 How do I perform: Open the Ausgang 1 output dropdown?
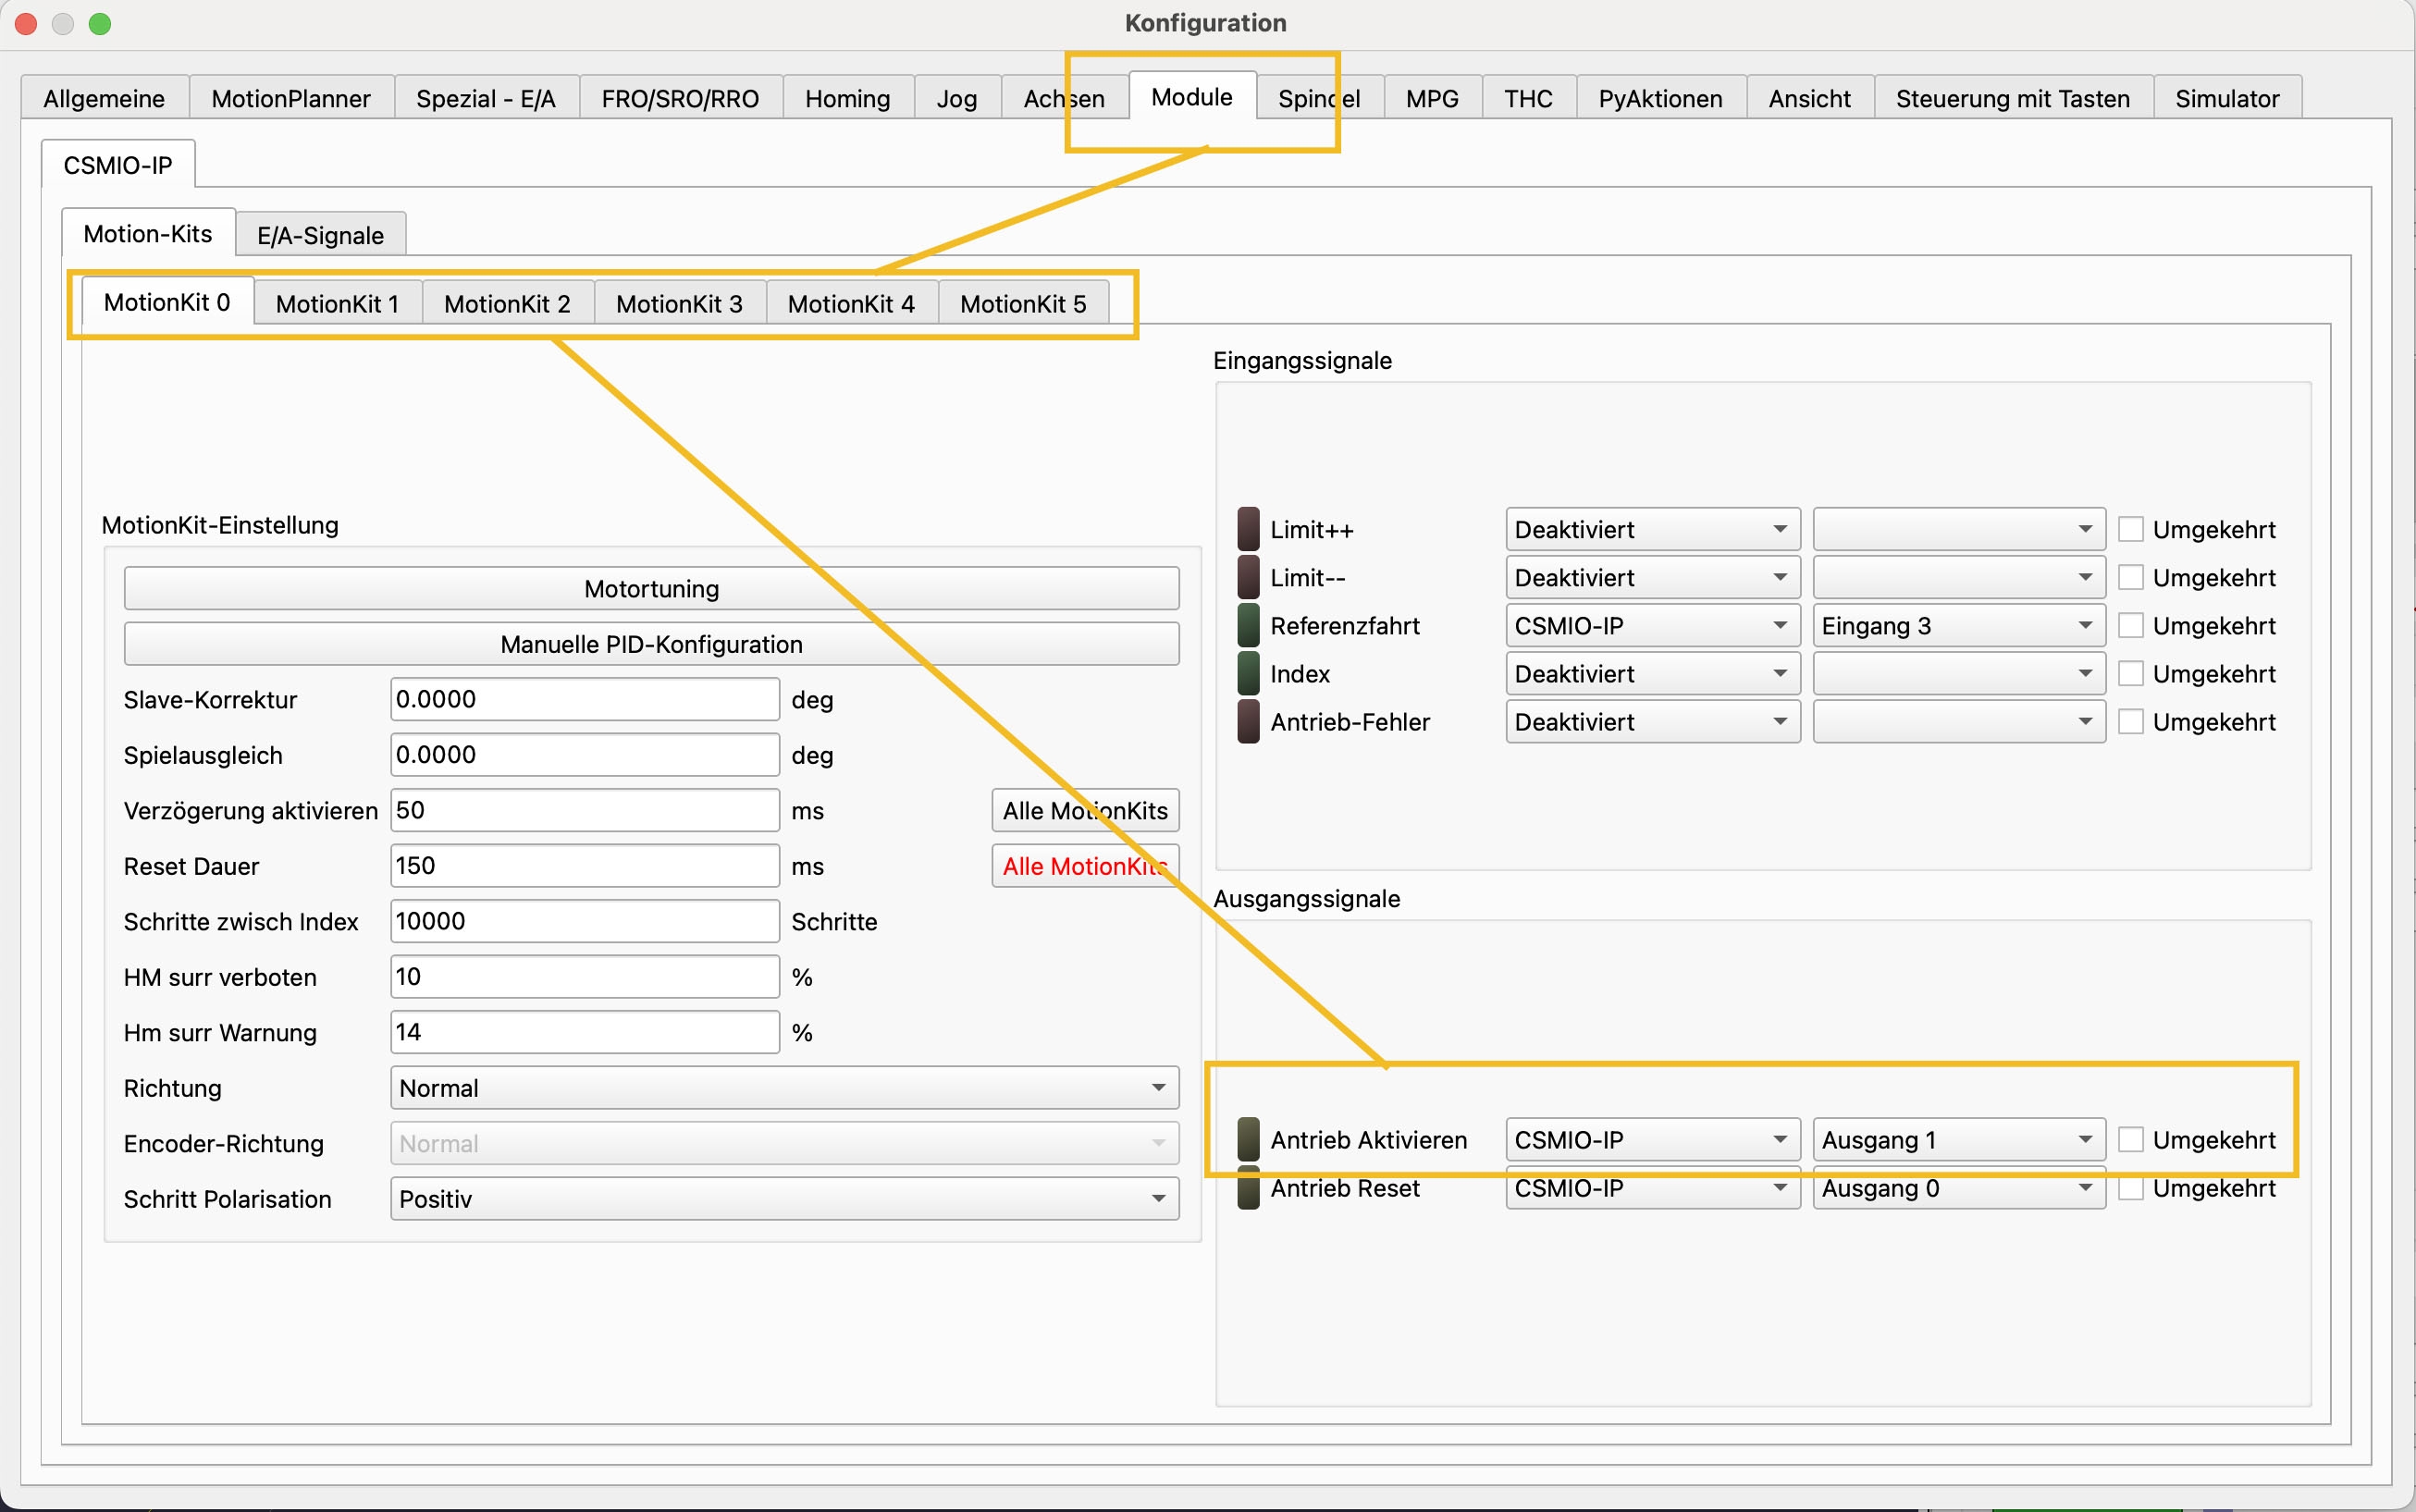(1957, 1139)
